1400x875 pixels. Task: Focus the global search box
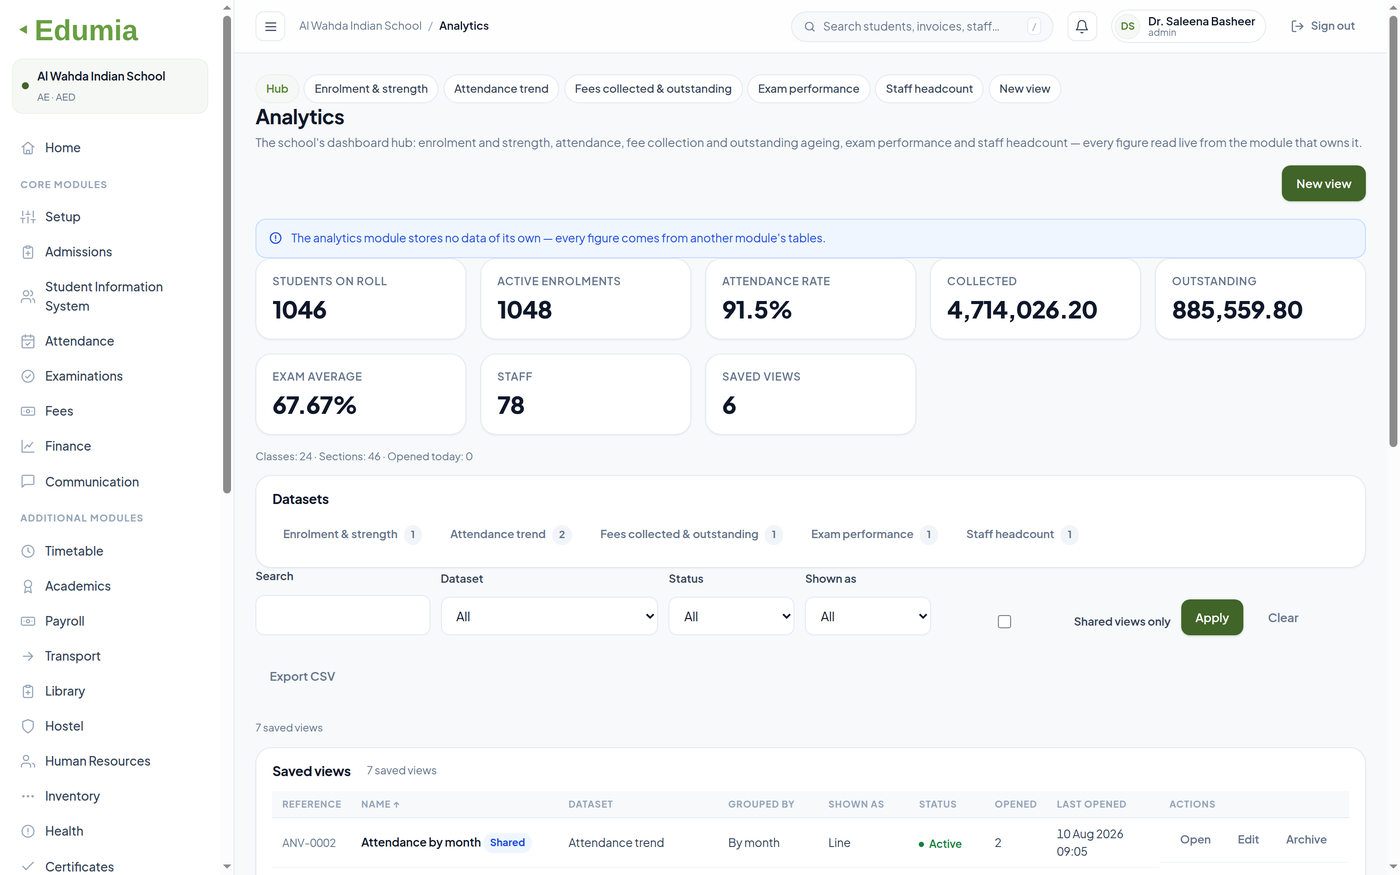click(x=922, y=27)
